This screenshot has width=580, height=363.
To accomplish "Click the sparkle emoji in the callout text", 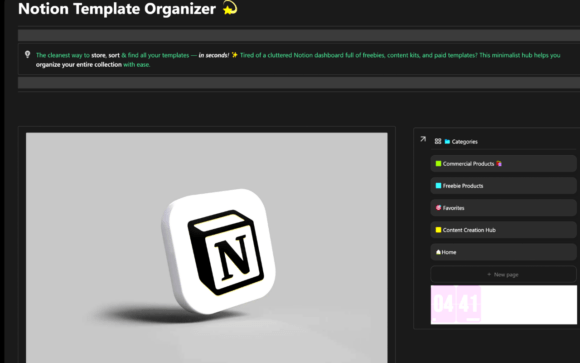I will click(235, 55).
